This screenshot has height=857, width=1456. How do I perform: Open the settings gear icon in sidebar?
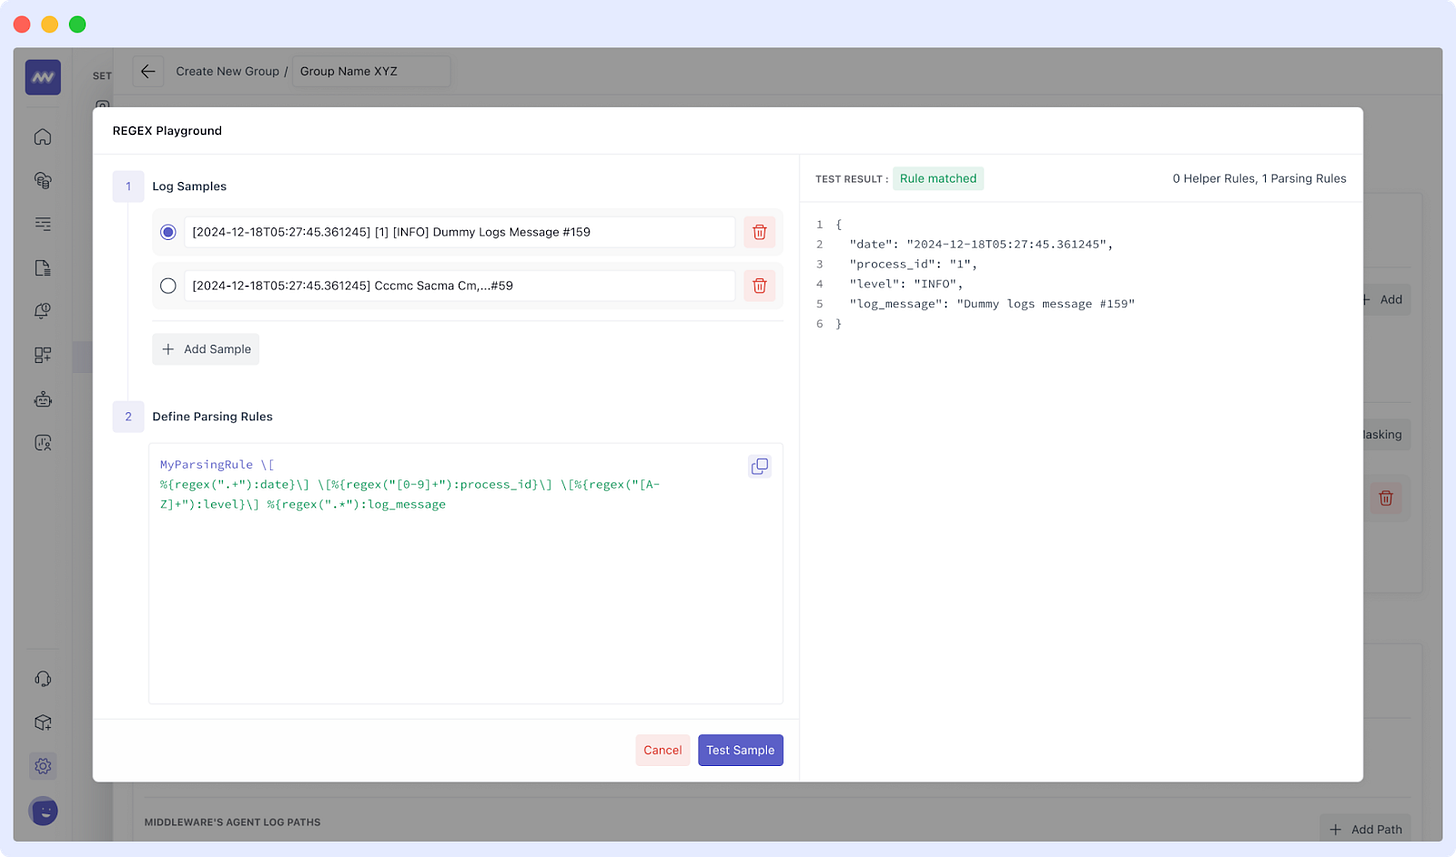click(43, 766)
